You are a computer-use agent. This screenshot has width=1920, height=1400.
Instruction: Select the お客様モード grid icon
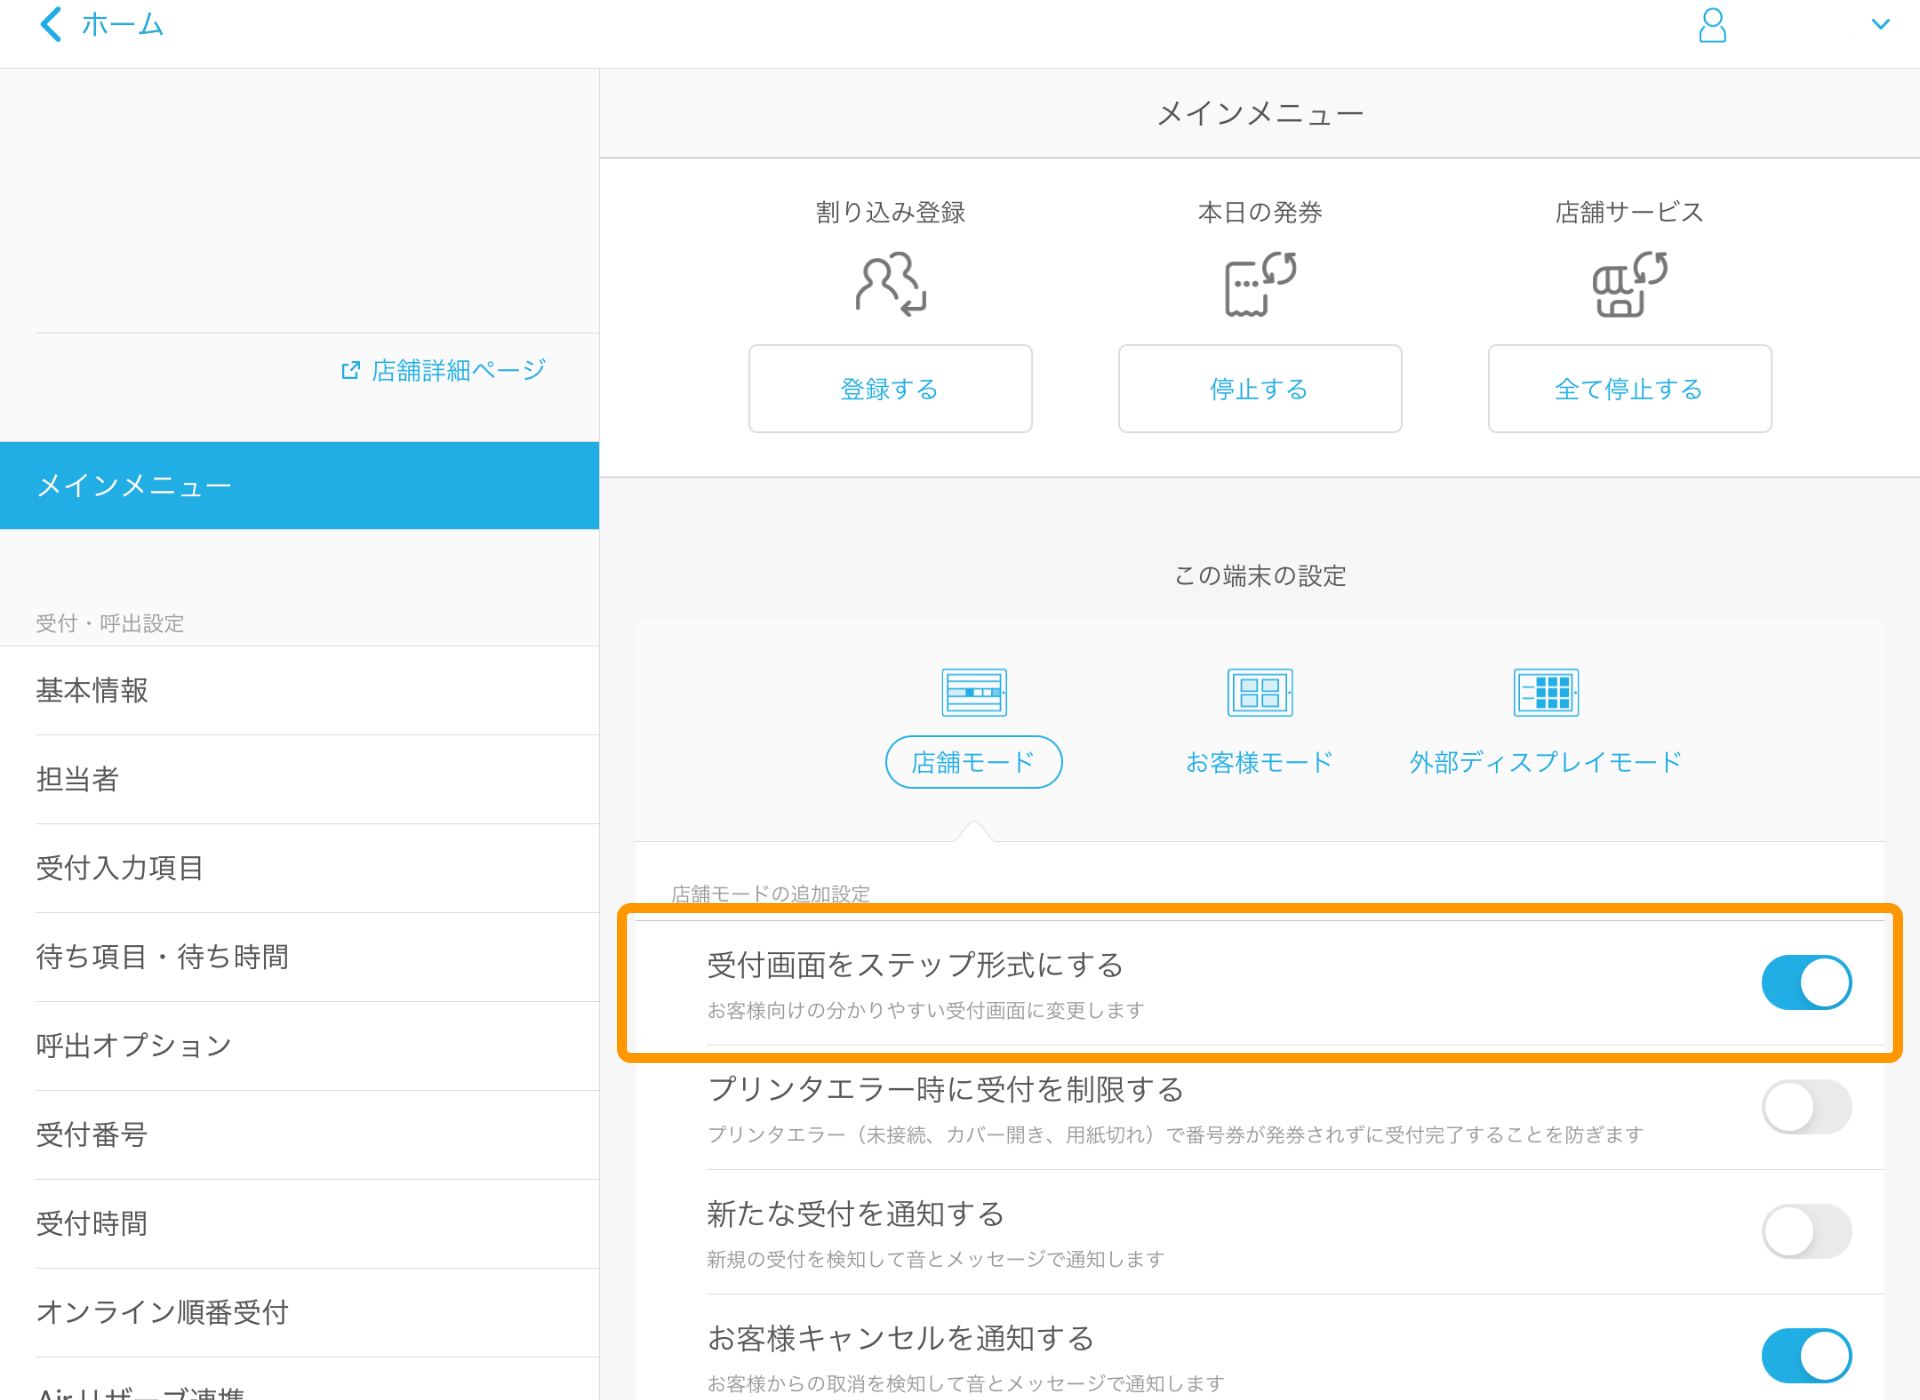tap(1259, 691)
